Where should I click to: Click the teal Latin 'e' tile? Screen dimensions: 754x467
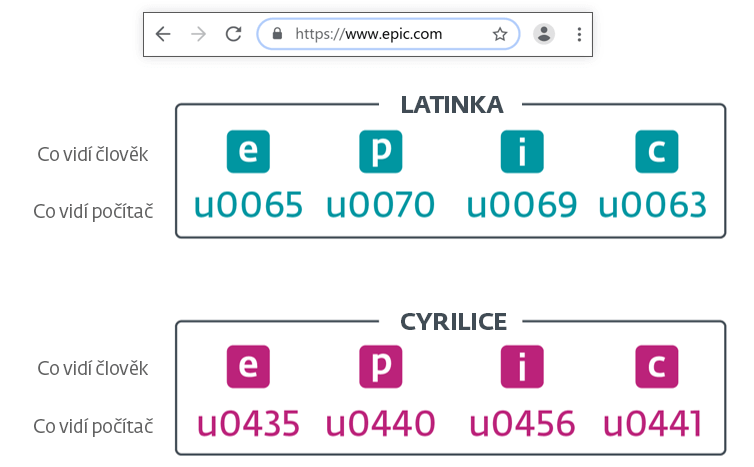248,151
